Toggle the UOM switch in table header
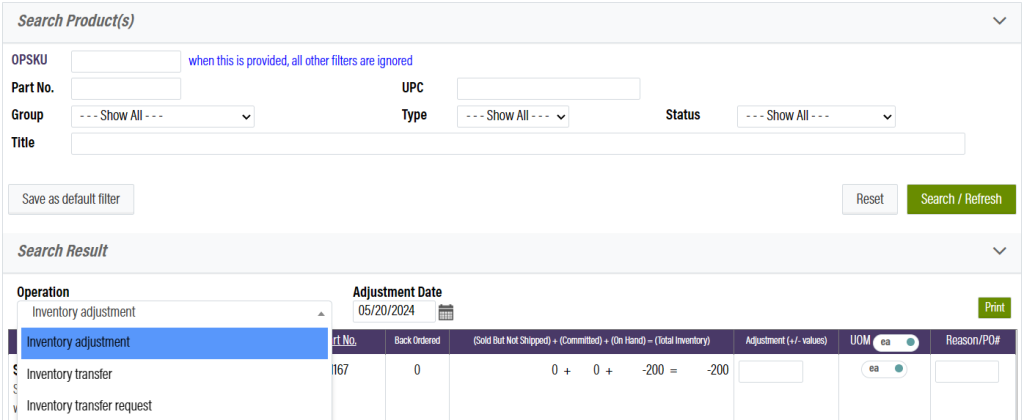Viewport: 1024px width, 420px height. pyautogui.click(x=895, y=342)
